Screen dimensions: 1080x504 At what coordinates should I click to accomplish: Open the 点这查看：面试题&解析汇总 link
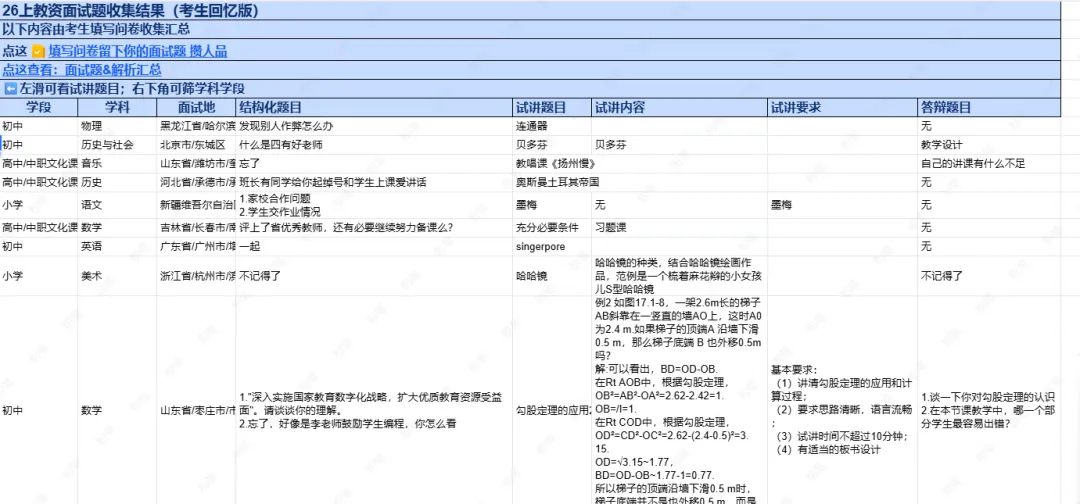(82, 70)
